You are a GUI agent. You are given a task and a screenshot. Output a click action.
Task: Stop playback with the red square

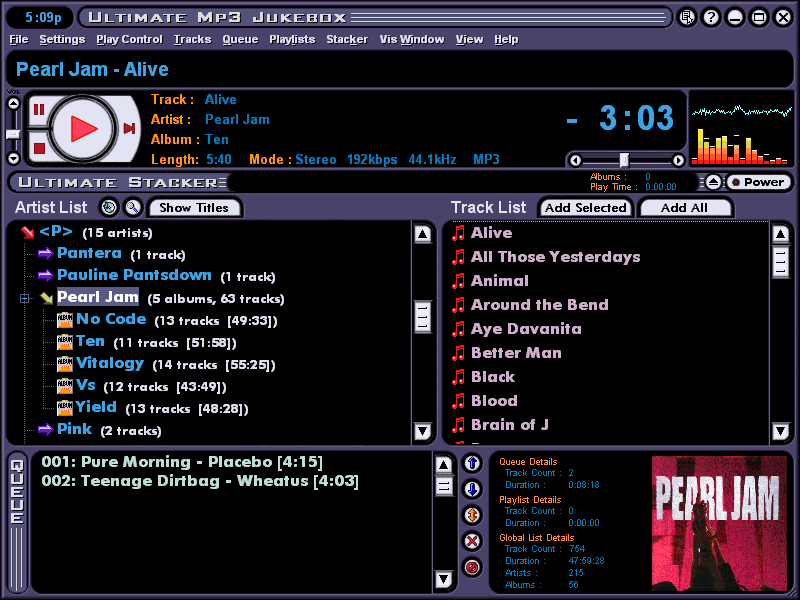click(x=39, y=148)
